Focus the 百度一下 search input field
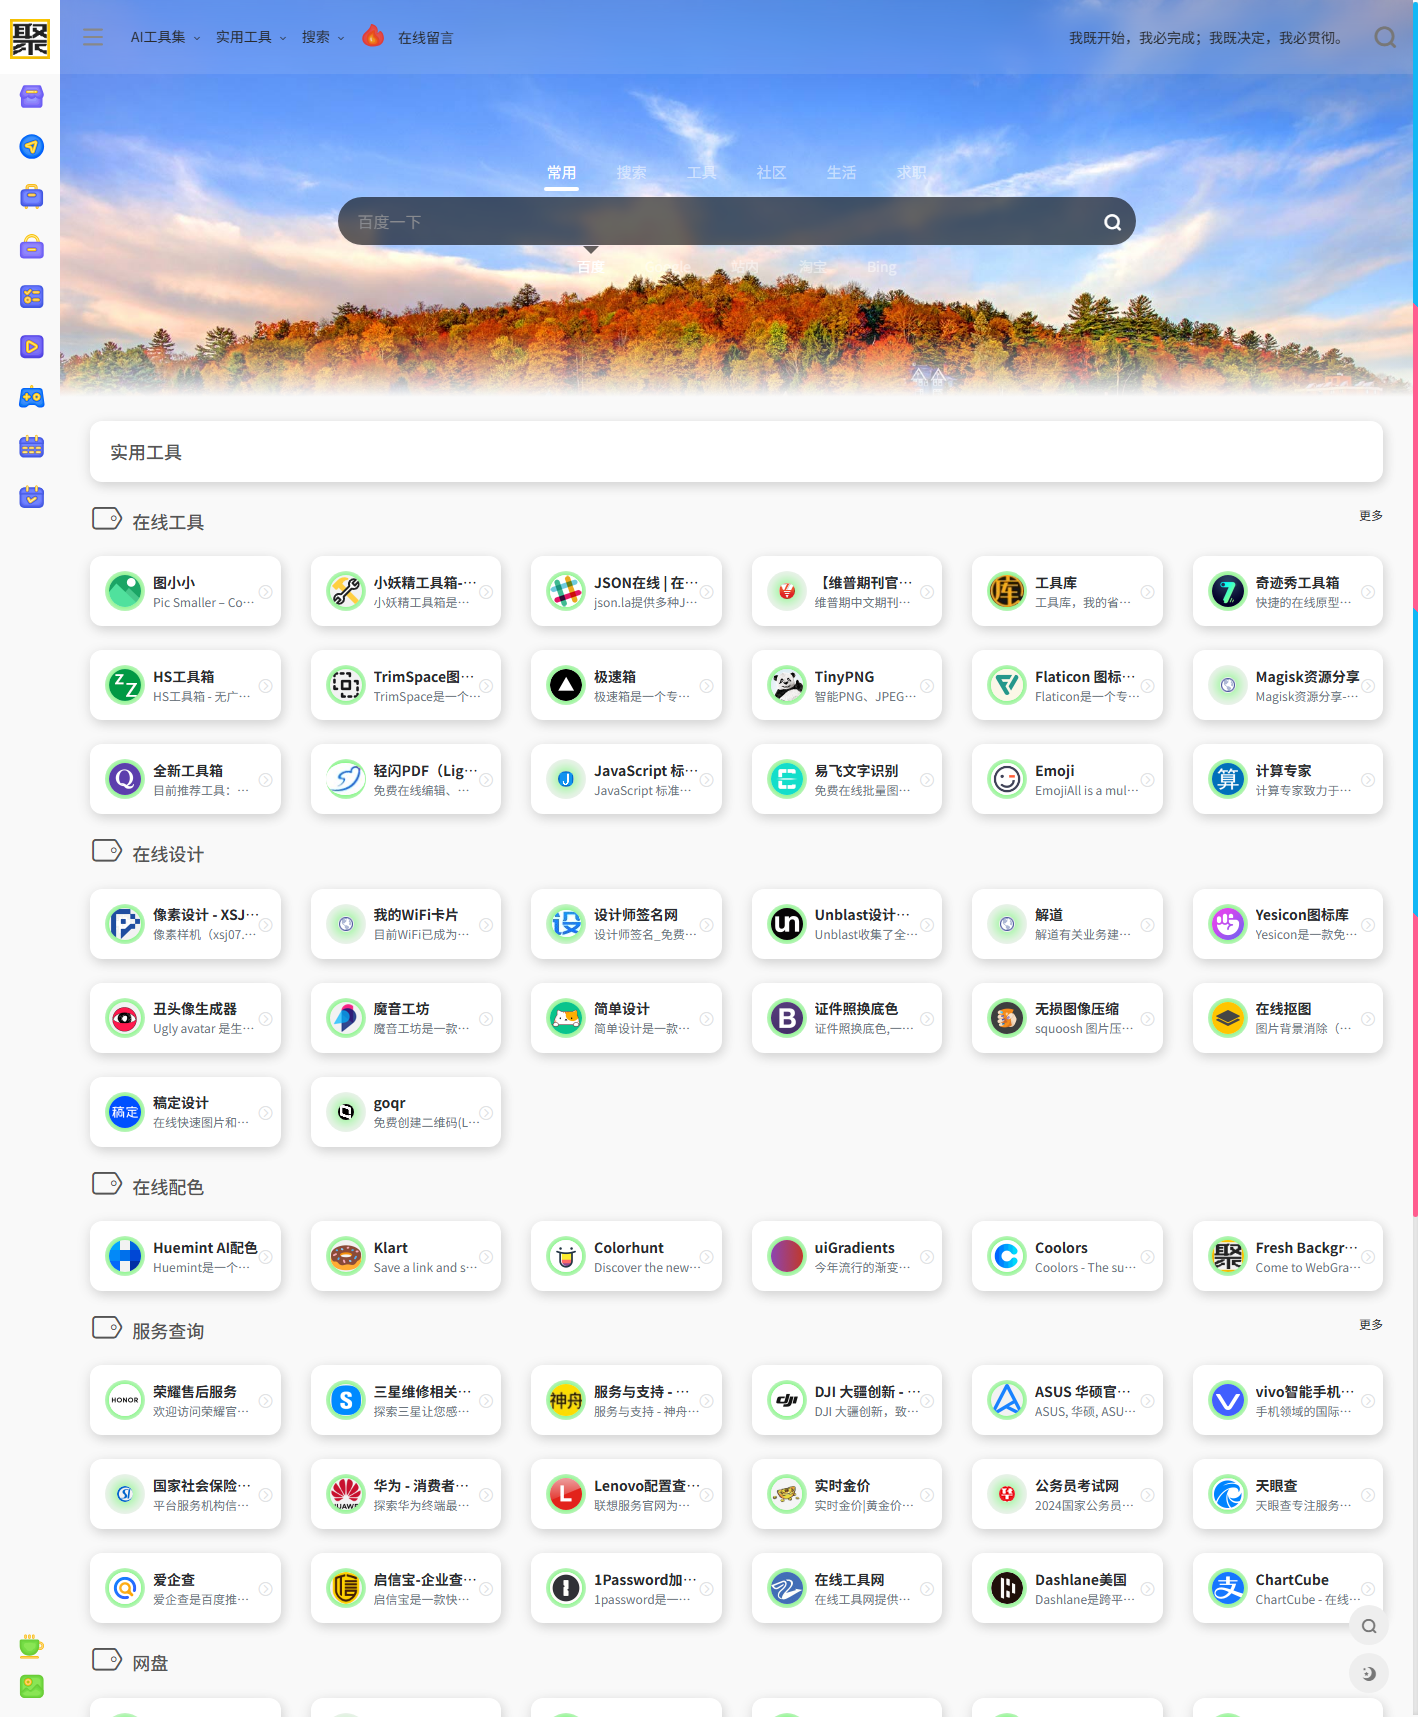The image size is (1418, 1717). pyautogui.click(x=720, y=222)
